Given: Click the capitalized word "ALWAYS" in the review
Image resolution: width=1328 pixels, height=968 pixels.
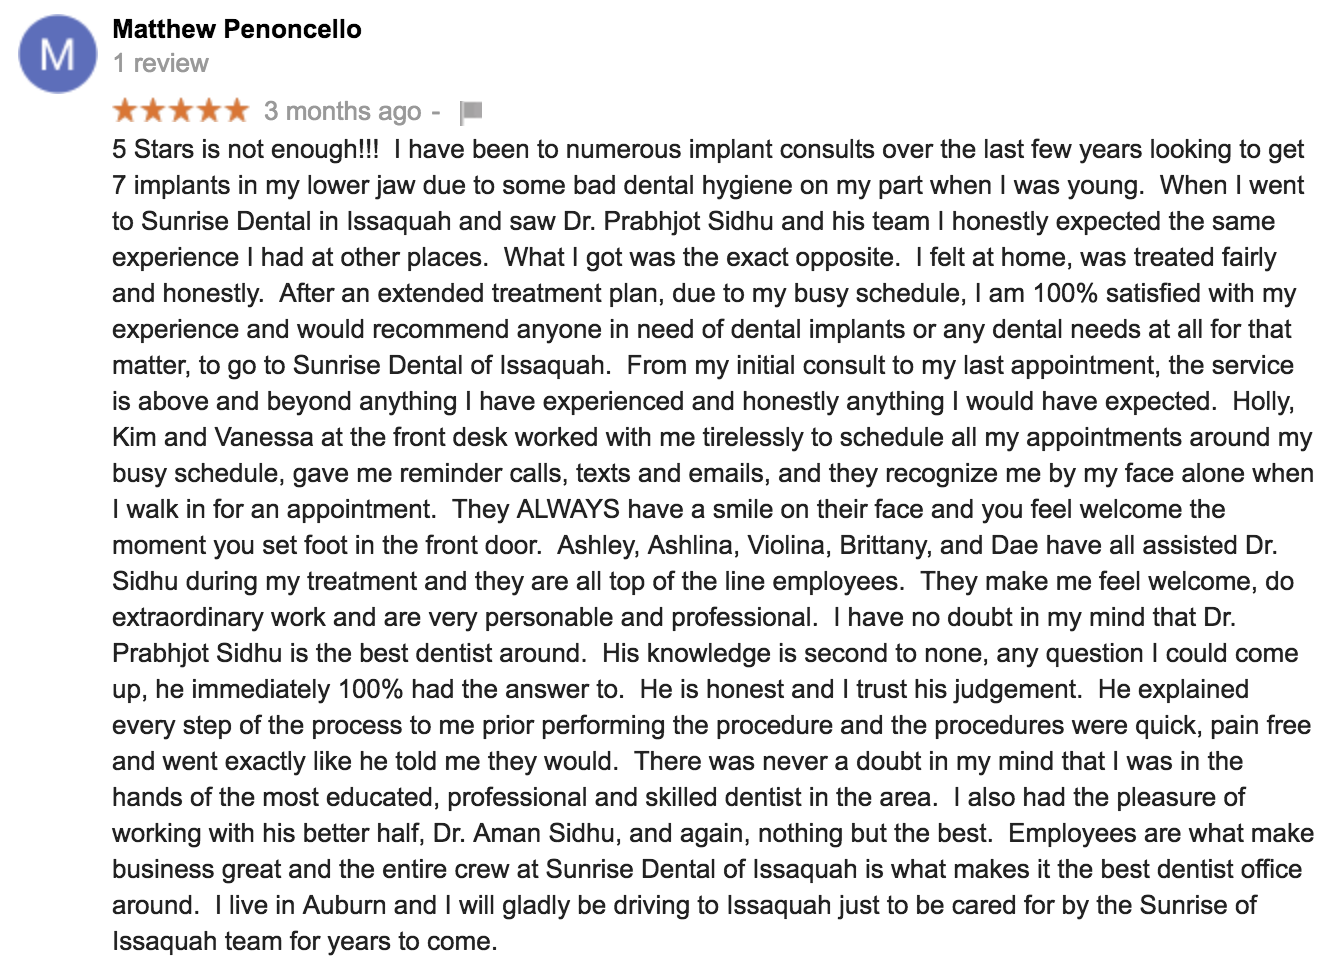Looking at the screenshot, I should pos(568,509).
